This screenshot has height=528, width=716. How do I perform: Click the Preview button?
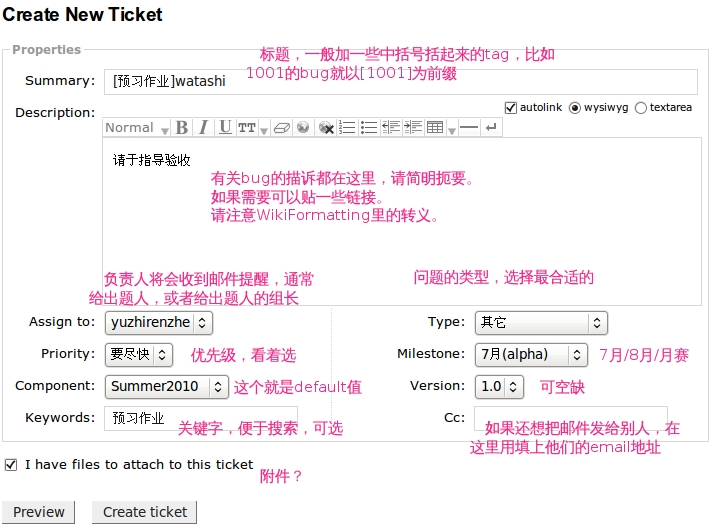pos(39,512)
